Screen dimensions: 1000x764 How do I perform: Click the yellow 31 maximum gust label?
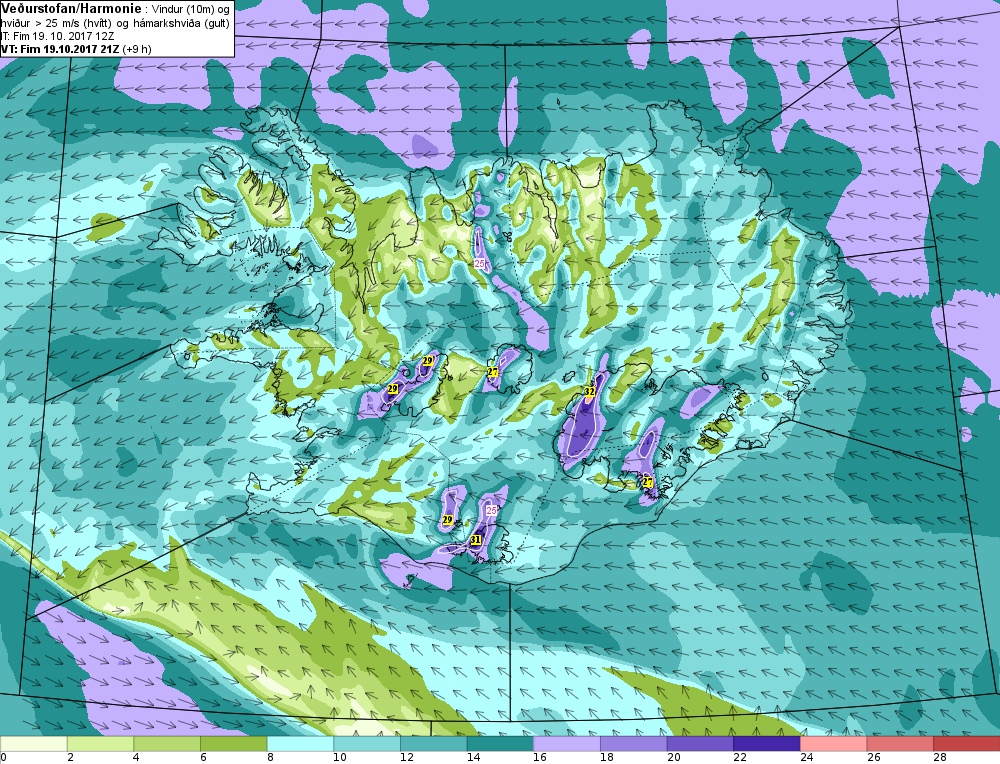point(475,540)
